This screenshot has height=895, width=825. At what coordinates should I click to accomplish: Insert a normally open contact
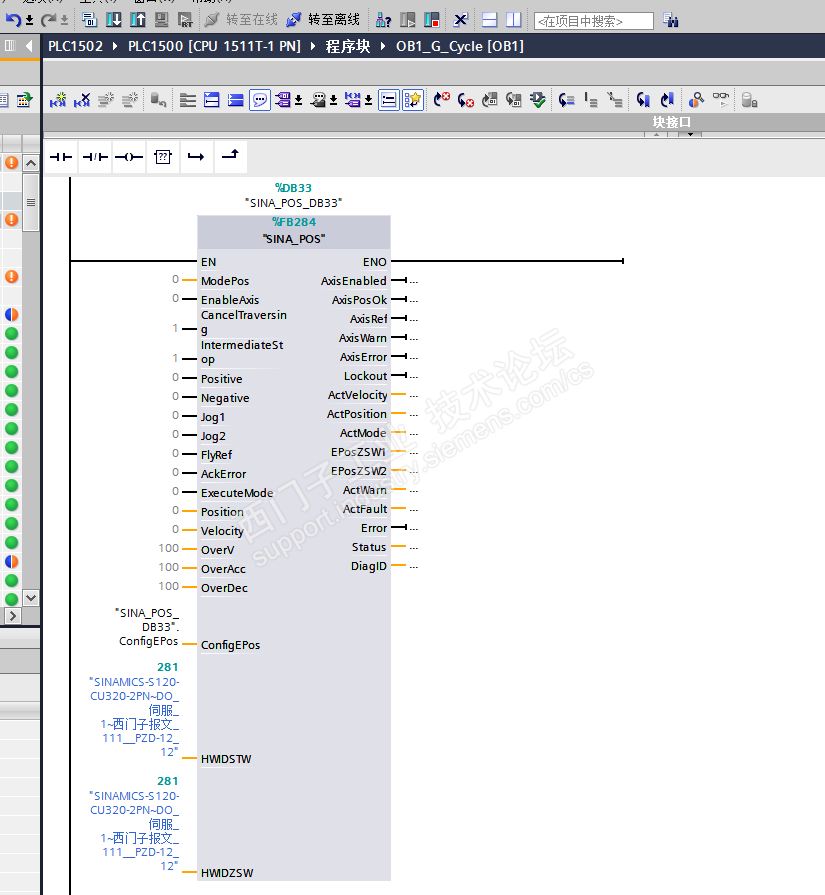pyautogui.click(x=62, y=157)
